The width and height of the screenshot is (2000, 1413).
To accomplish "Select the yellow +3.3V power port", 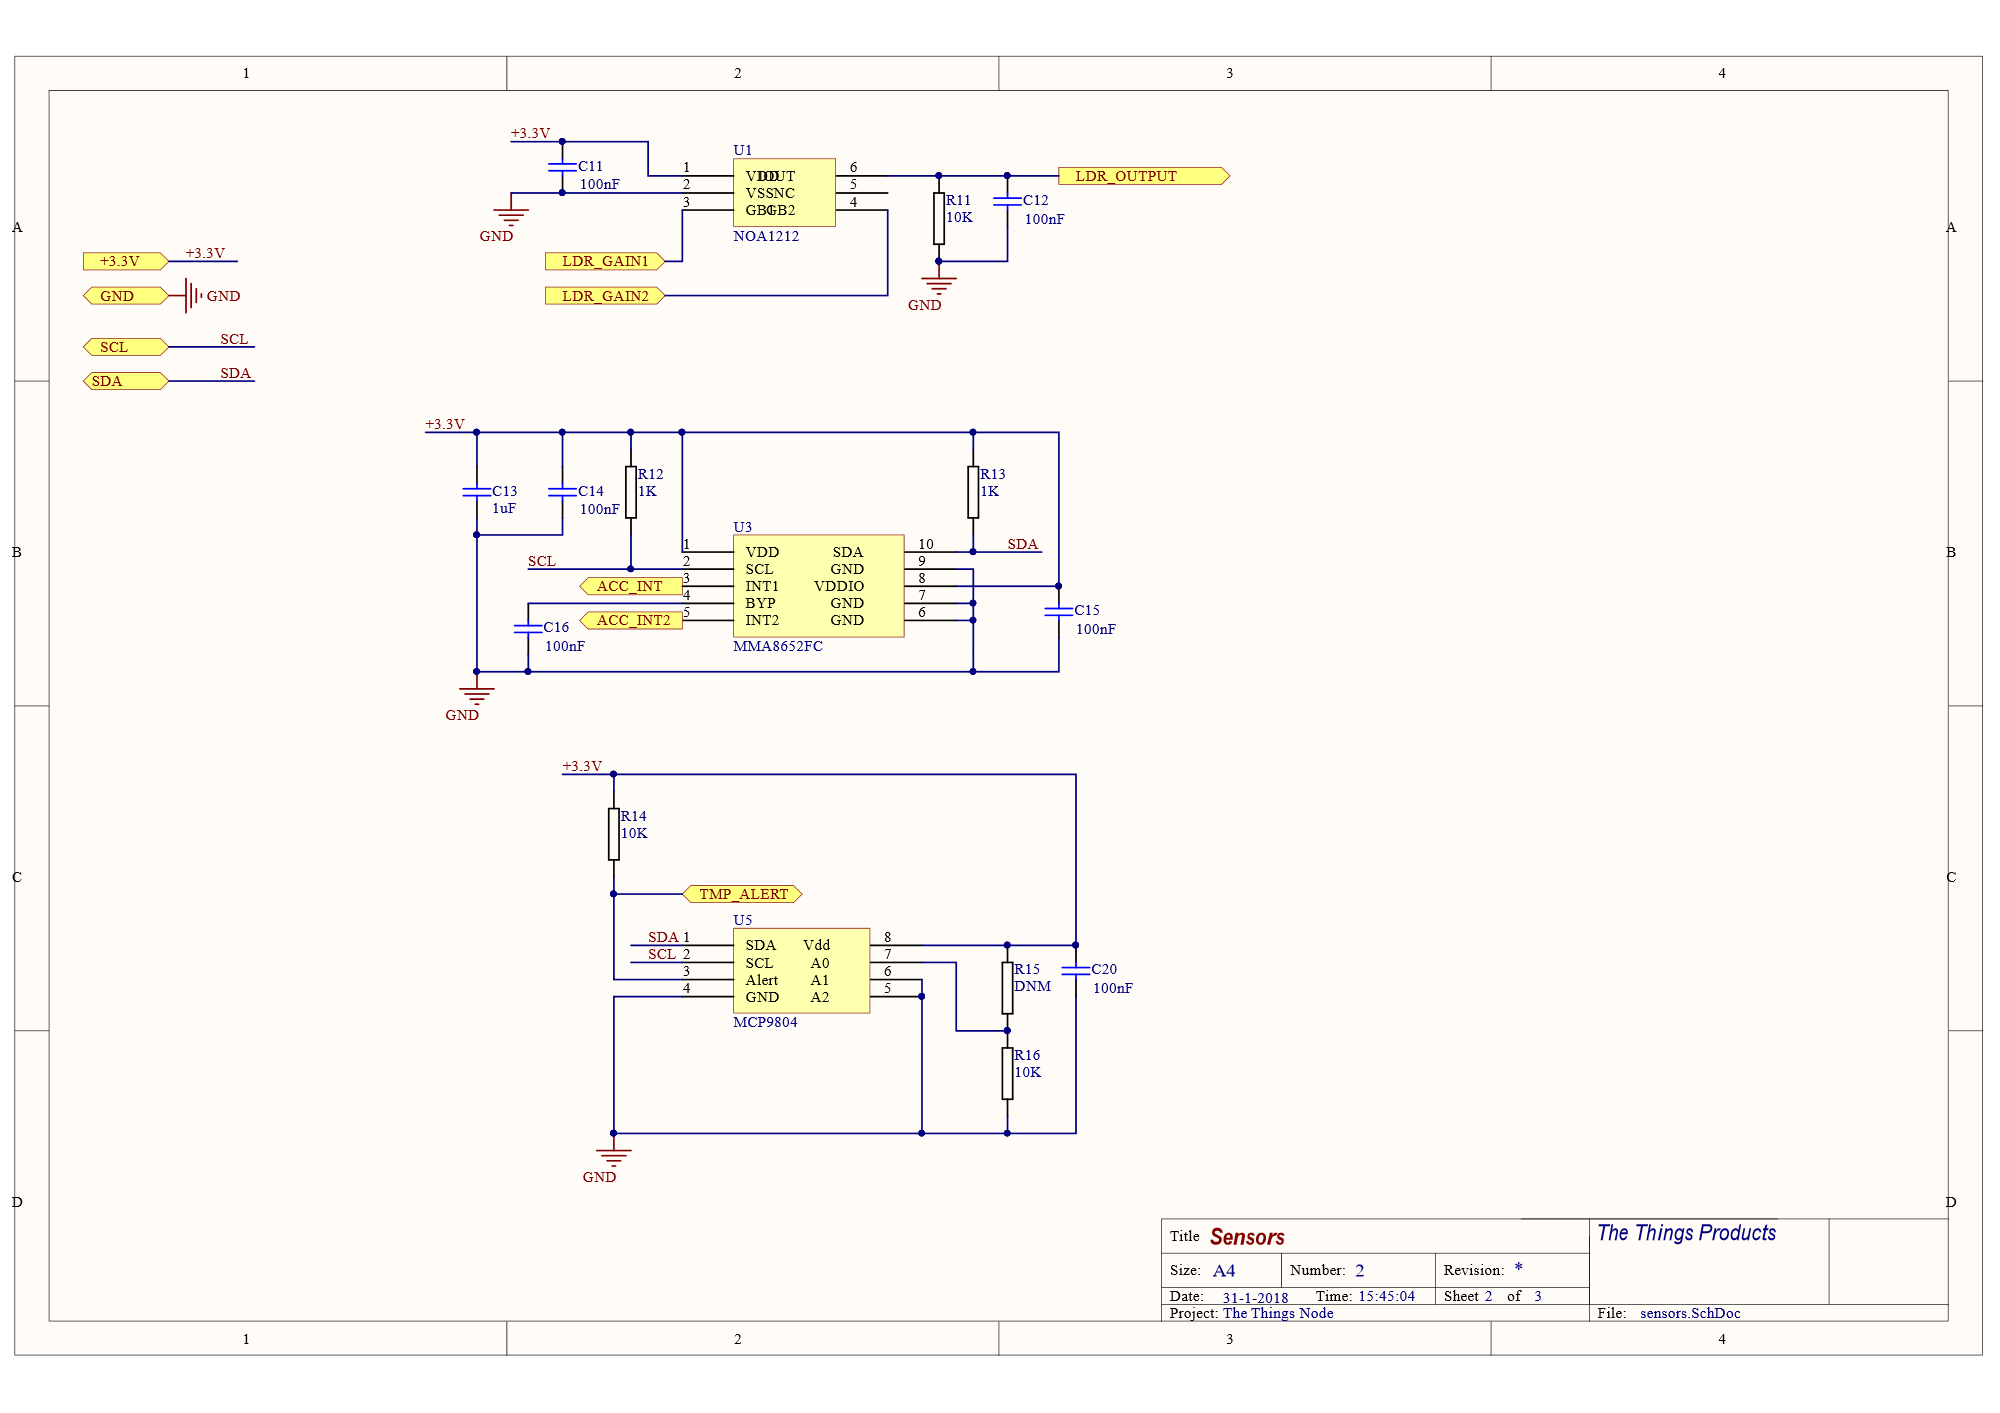I will coord(126,261).
